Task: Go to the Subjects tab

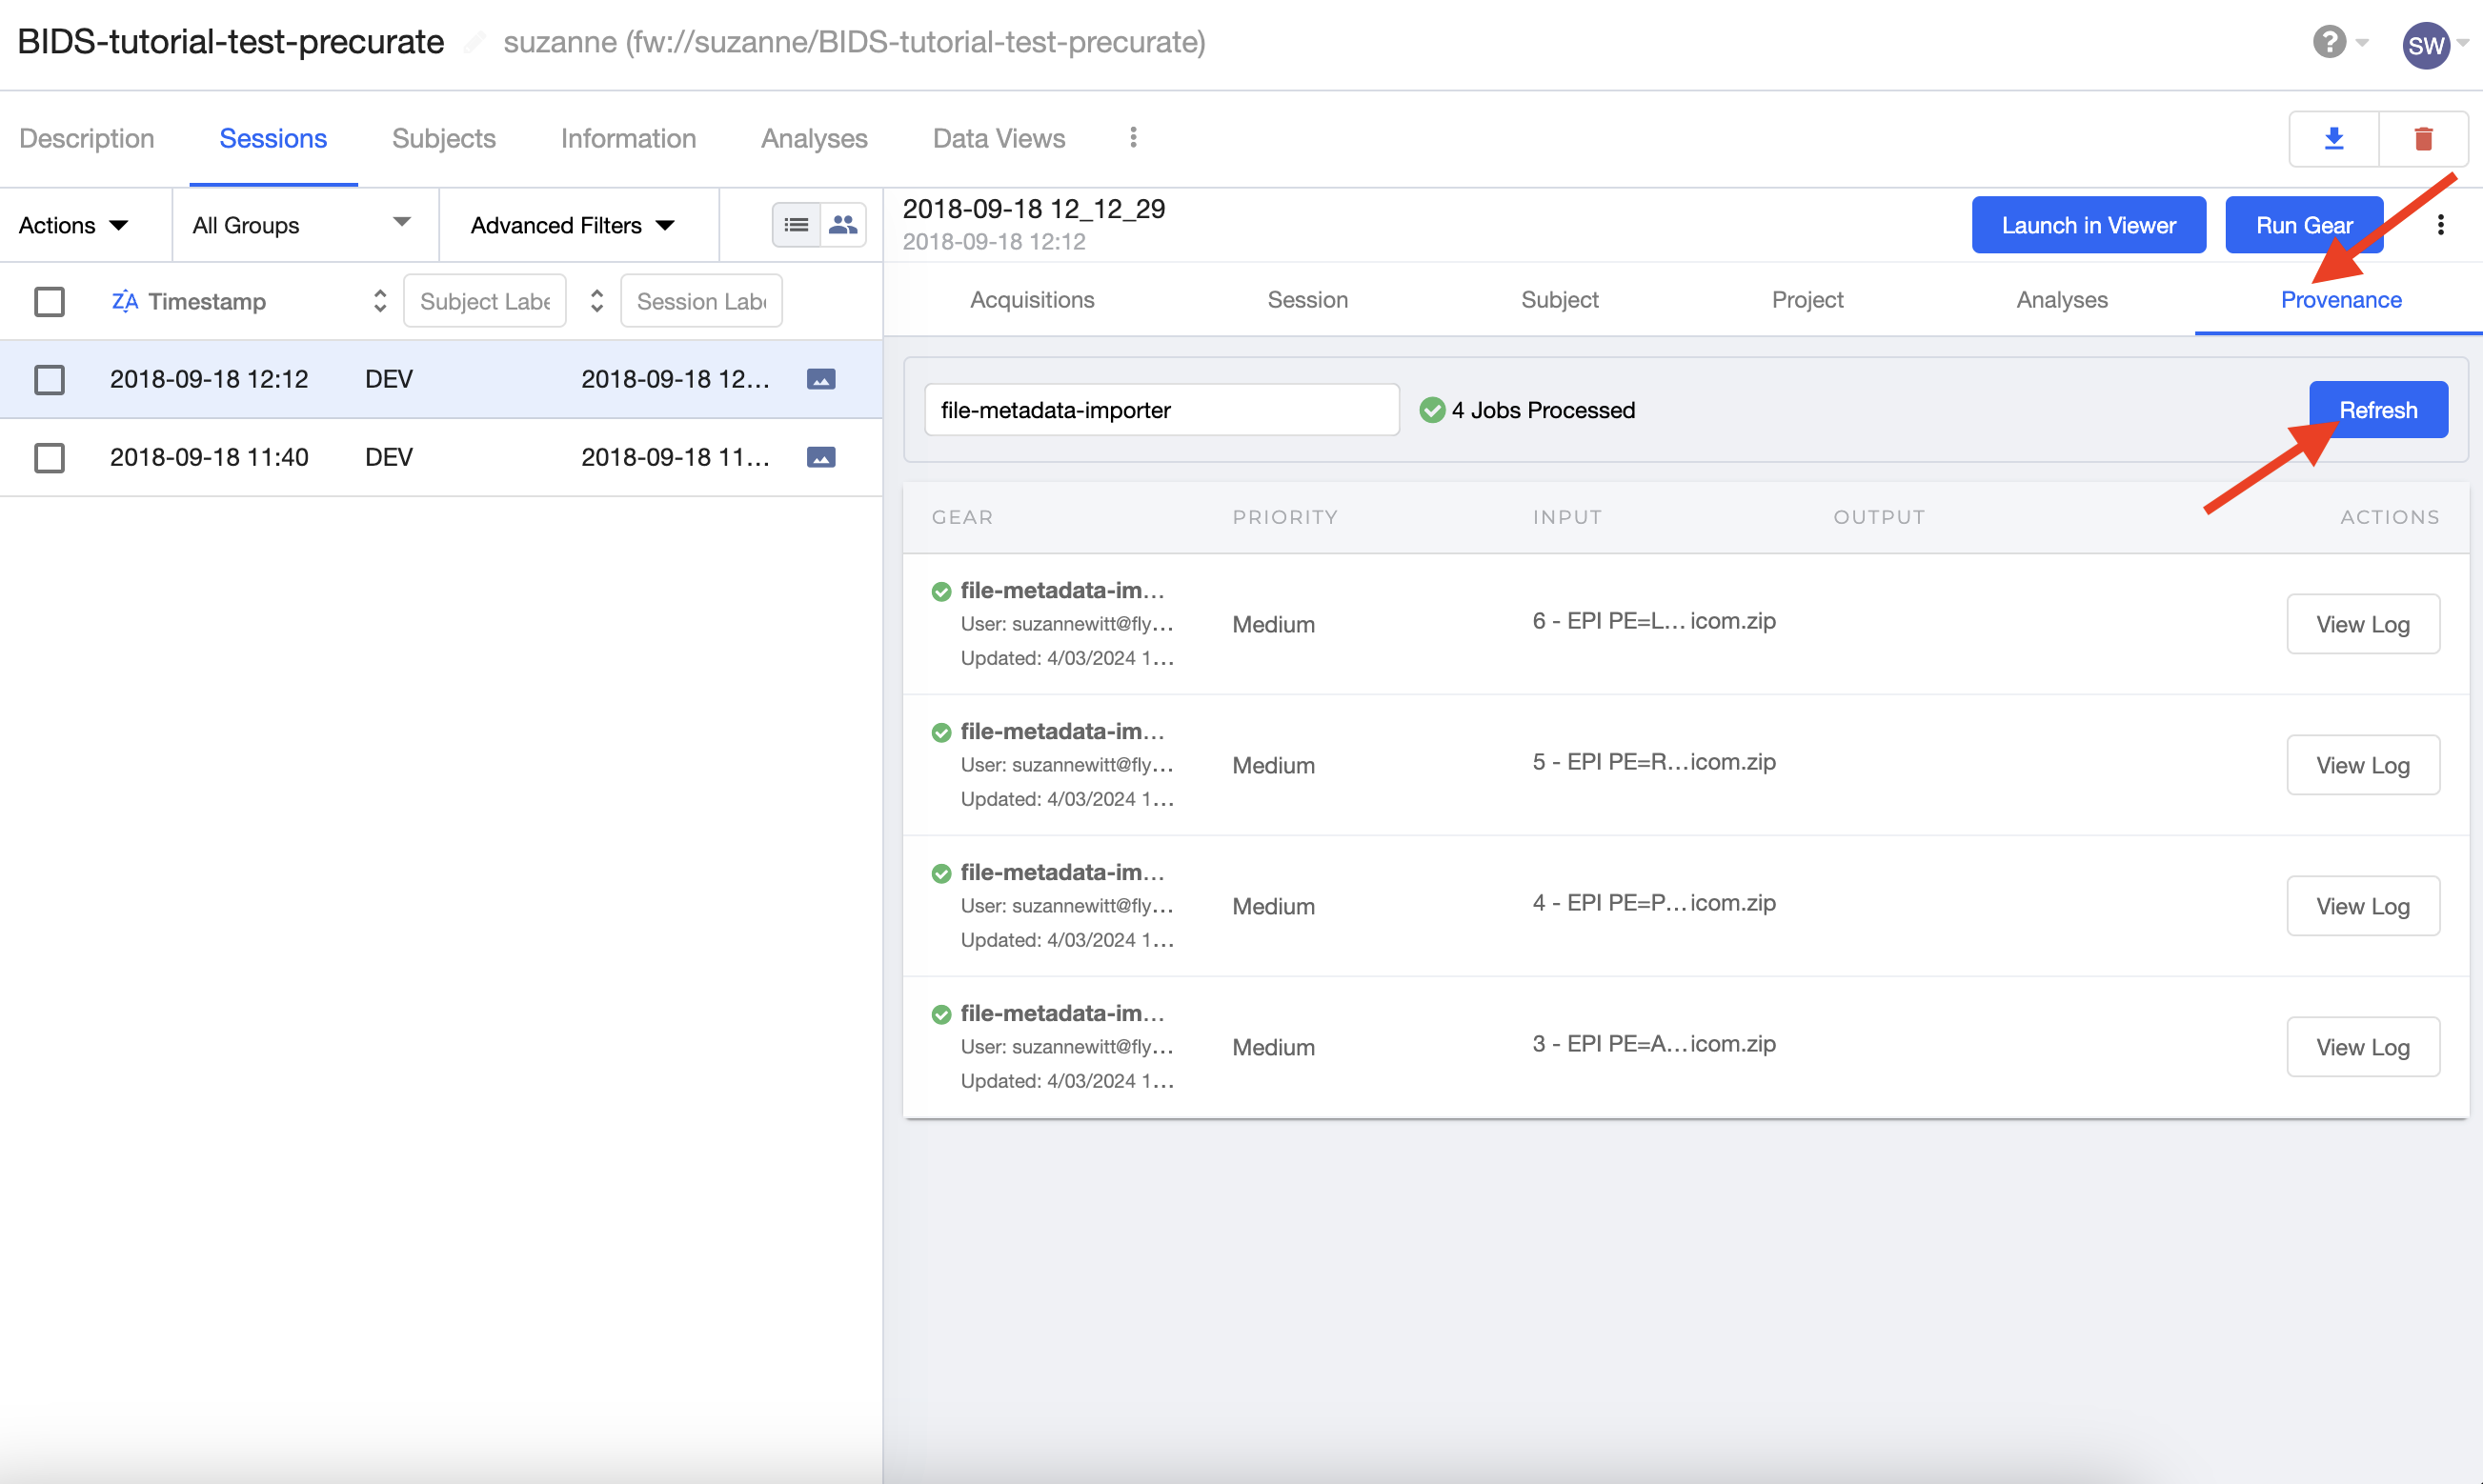Action: 444,138
